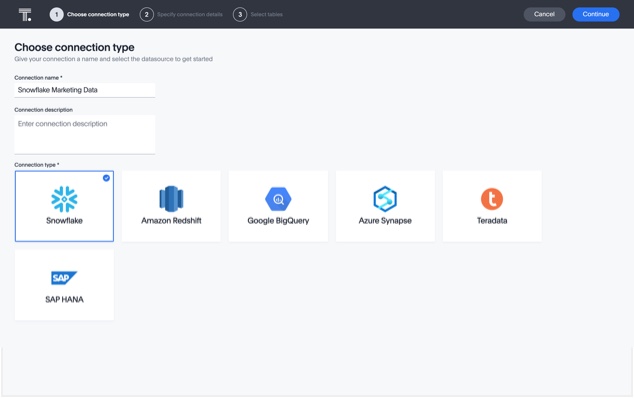Image resolution: width=634 pixels, height=398 pixels.
Task: Click the ThoughtSpot logo in header
Action: point(25,15)
